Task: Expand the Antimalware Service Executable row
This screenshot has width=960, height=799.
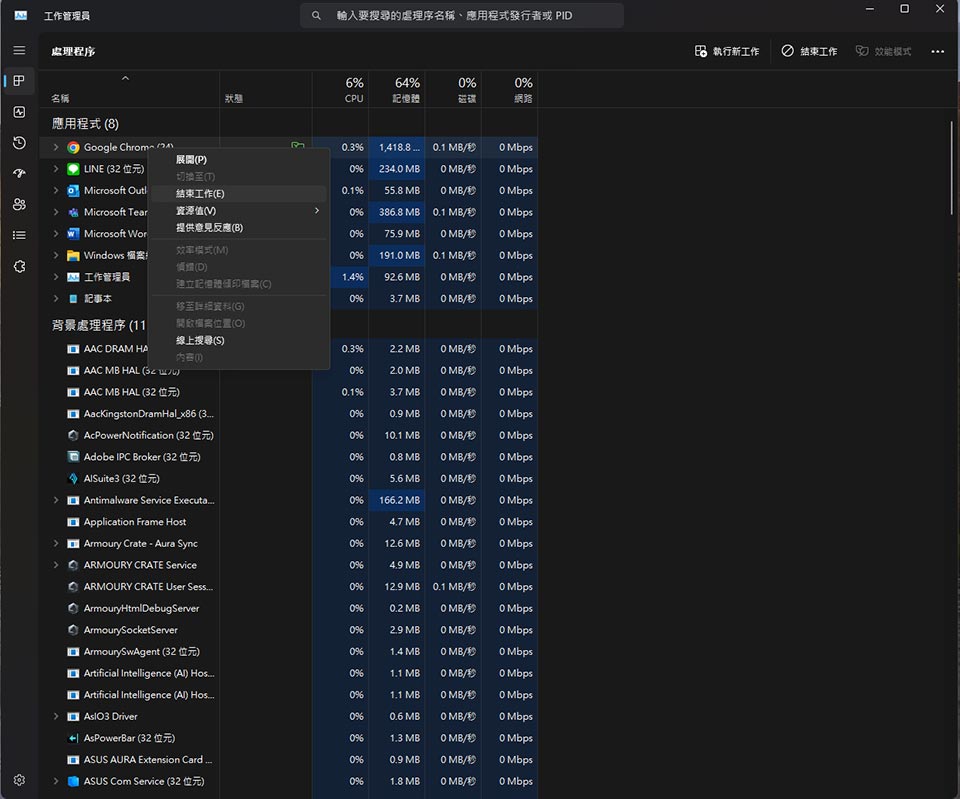Action: coord(56,500)
